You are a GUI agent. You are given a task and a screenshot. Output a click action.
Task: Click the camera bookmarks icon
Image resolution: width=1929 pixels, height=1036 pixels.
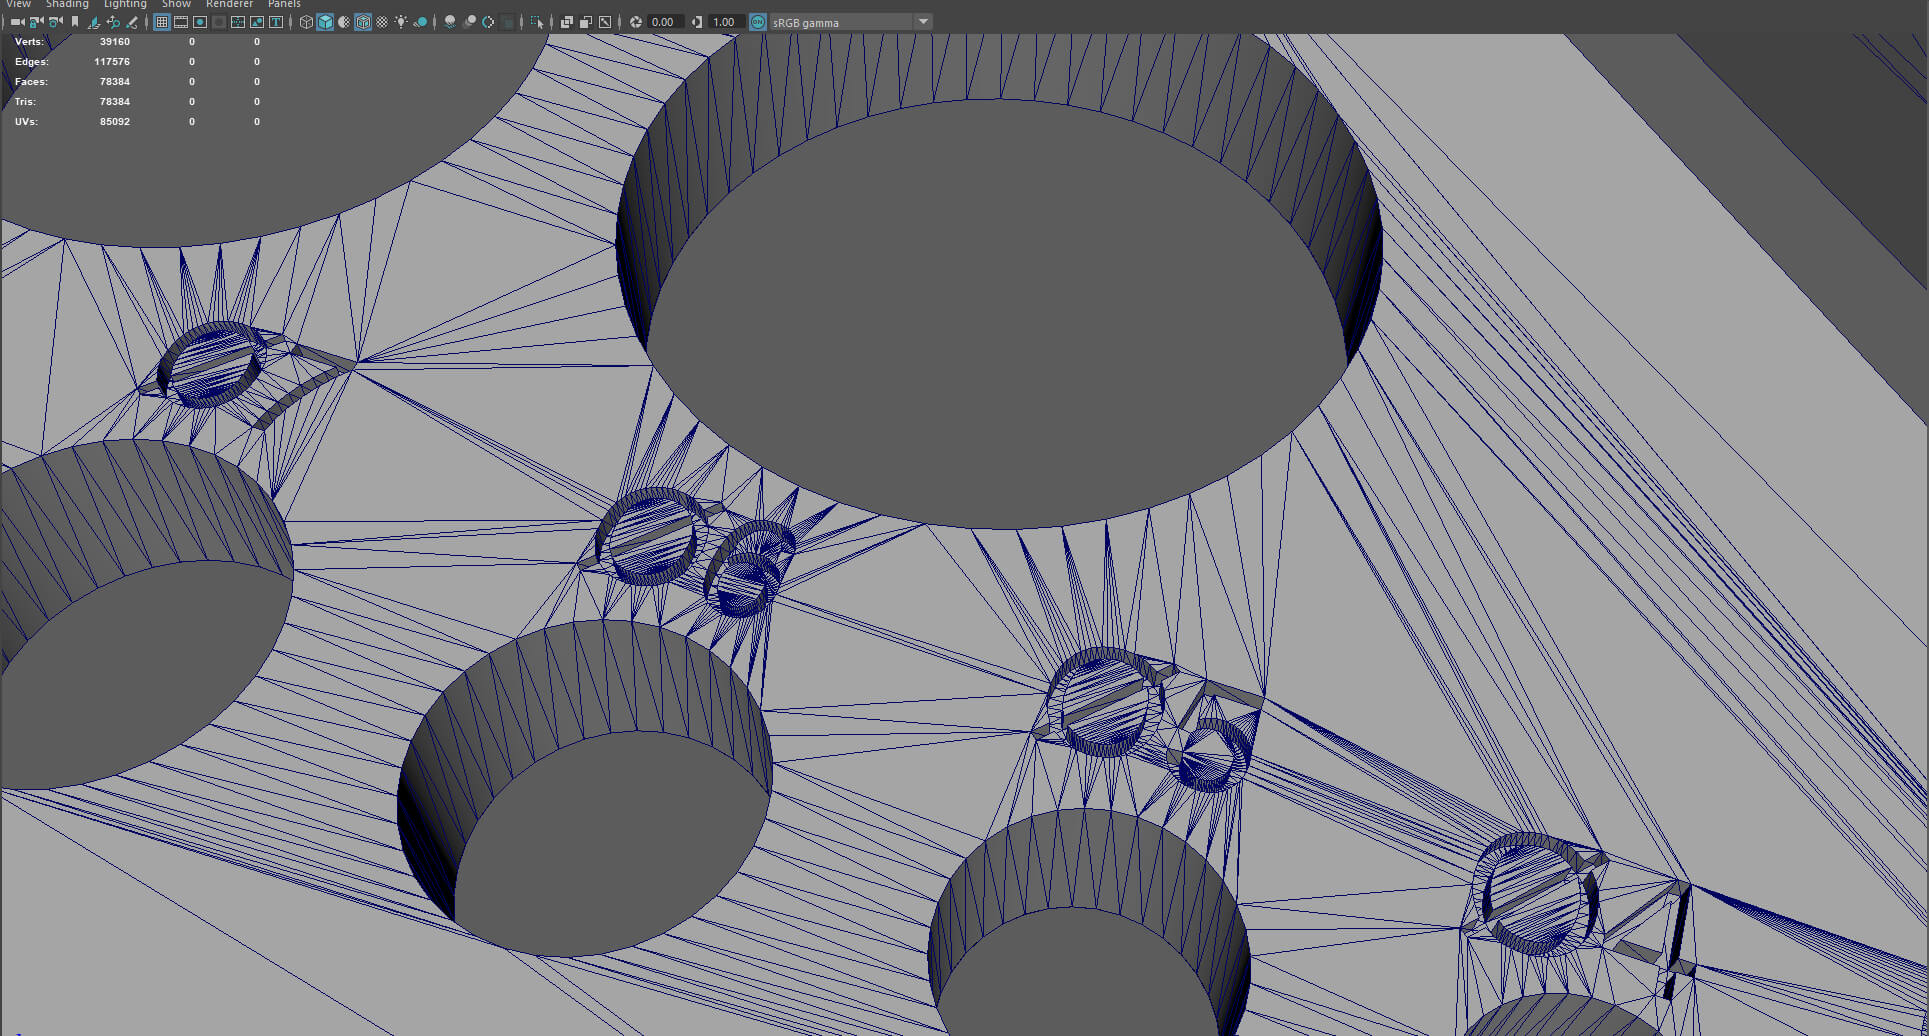pyautogui.click(x=75, y=22)
